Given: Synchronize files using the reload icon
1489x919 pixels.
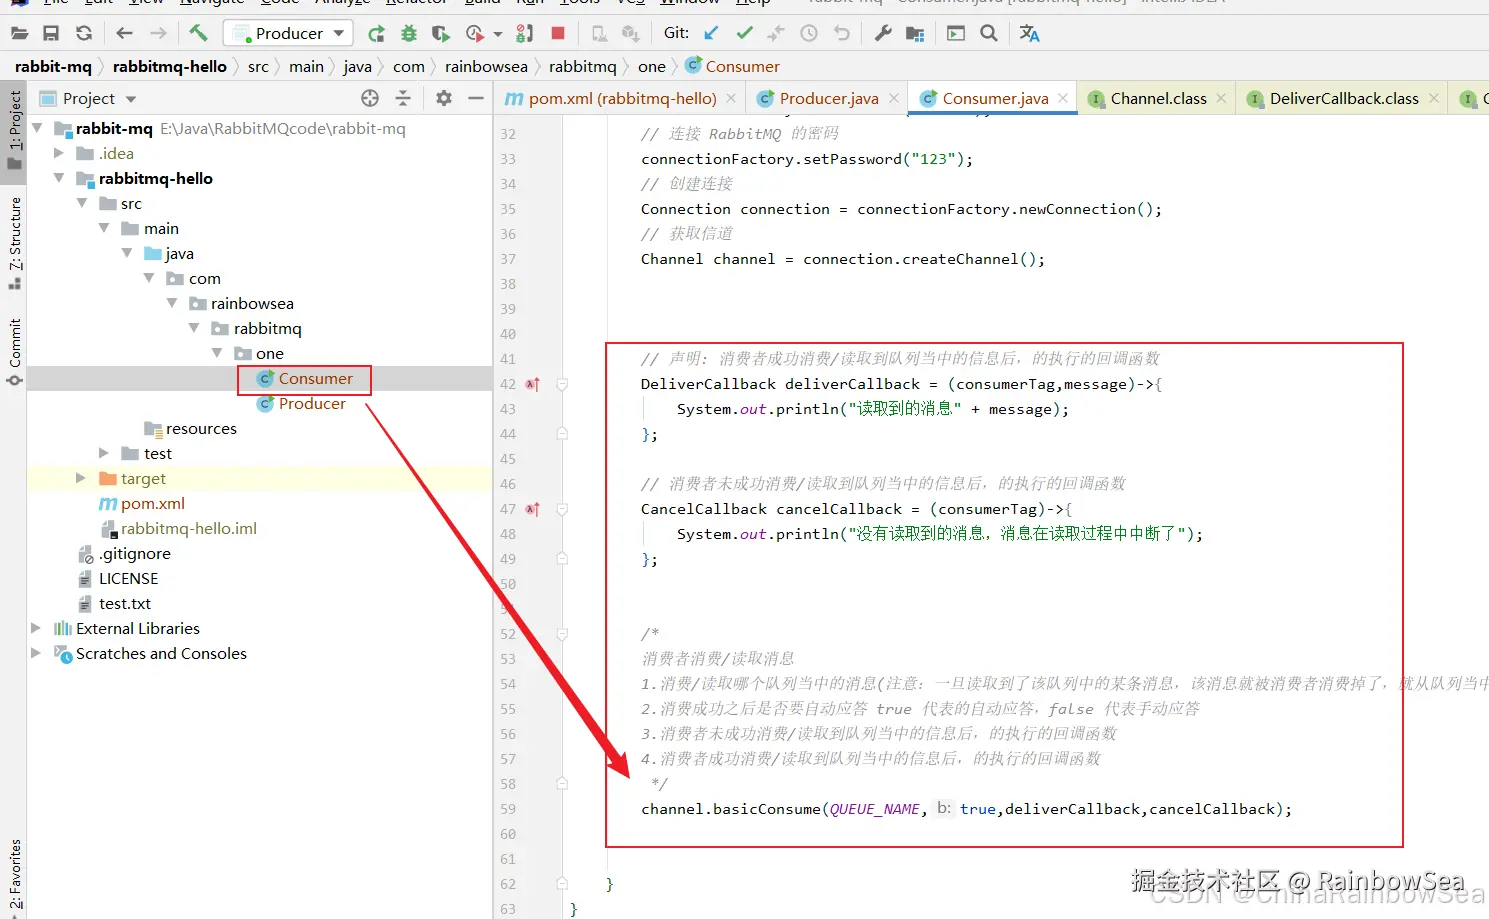Looking at the screenshot, I should click(x=84, y=34).
